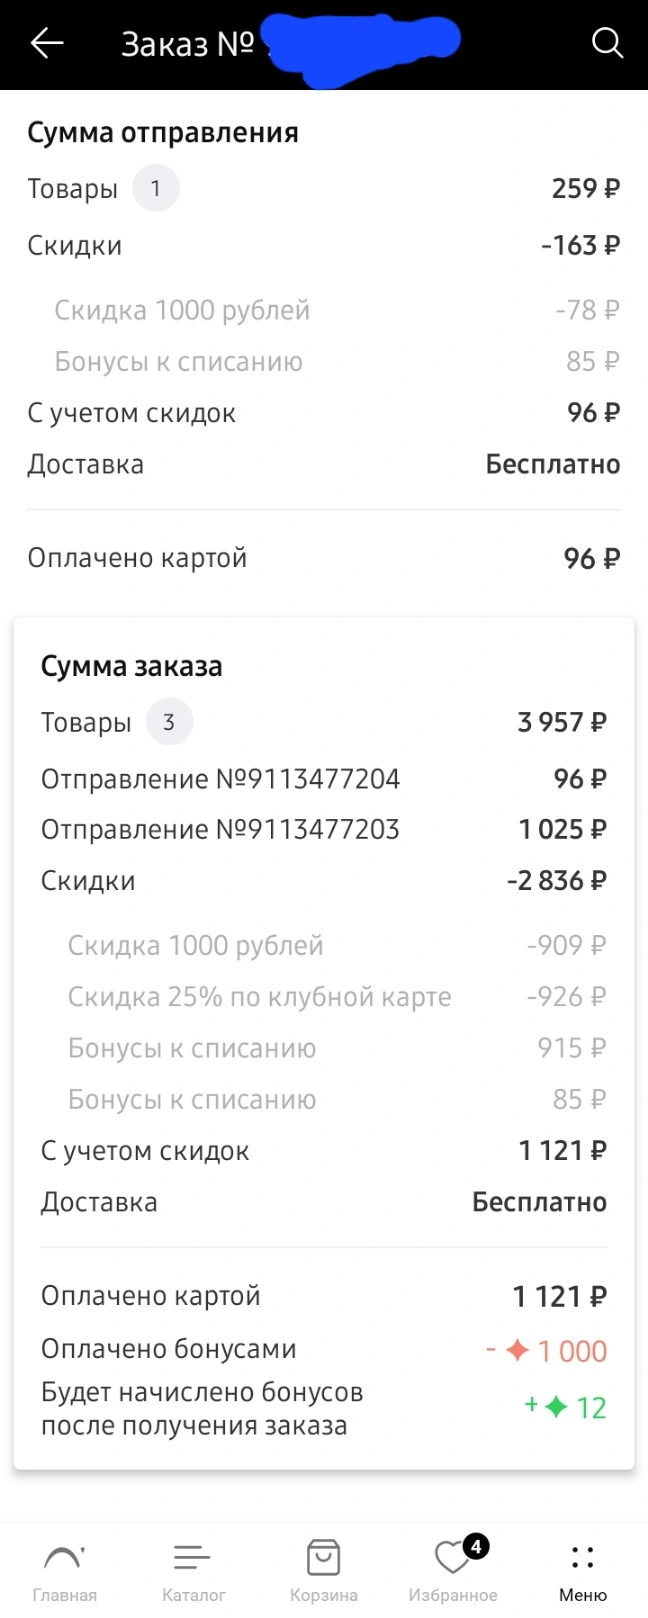Tap the Избранное badge showing 4
The width and height of the screenshot is (648, 1618).
(476, 1547)
